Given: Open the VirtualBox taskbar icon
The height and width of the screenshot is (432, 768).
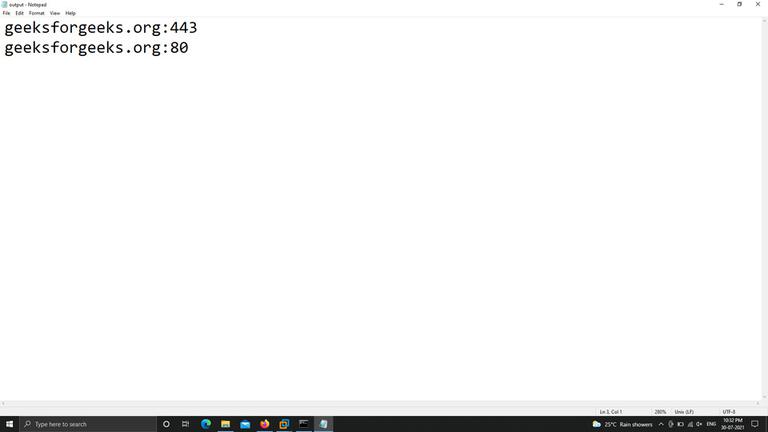Looking at the screenshot, I should (284, 424).
